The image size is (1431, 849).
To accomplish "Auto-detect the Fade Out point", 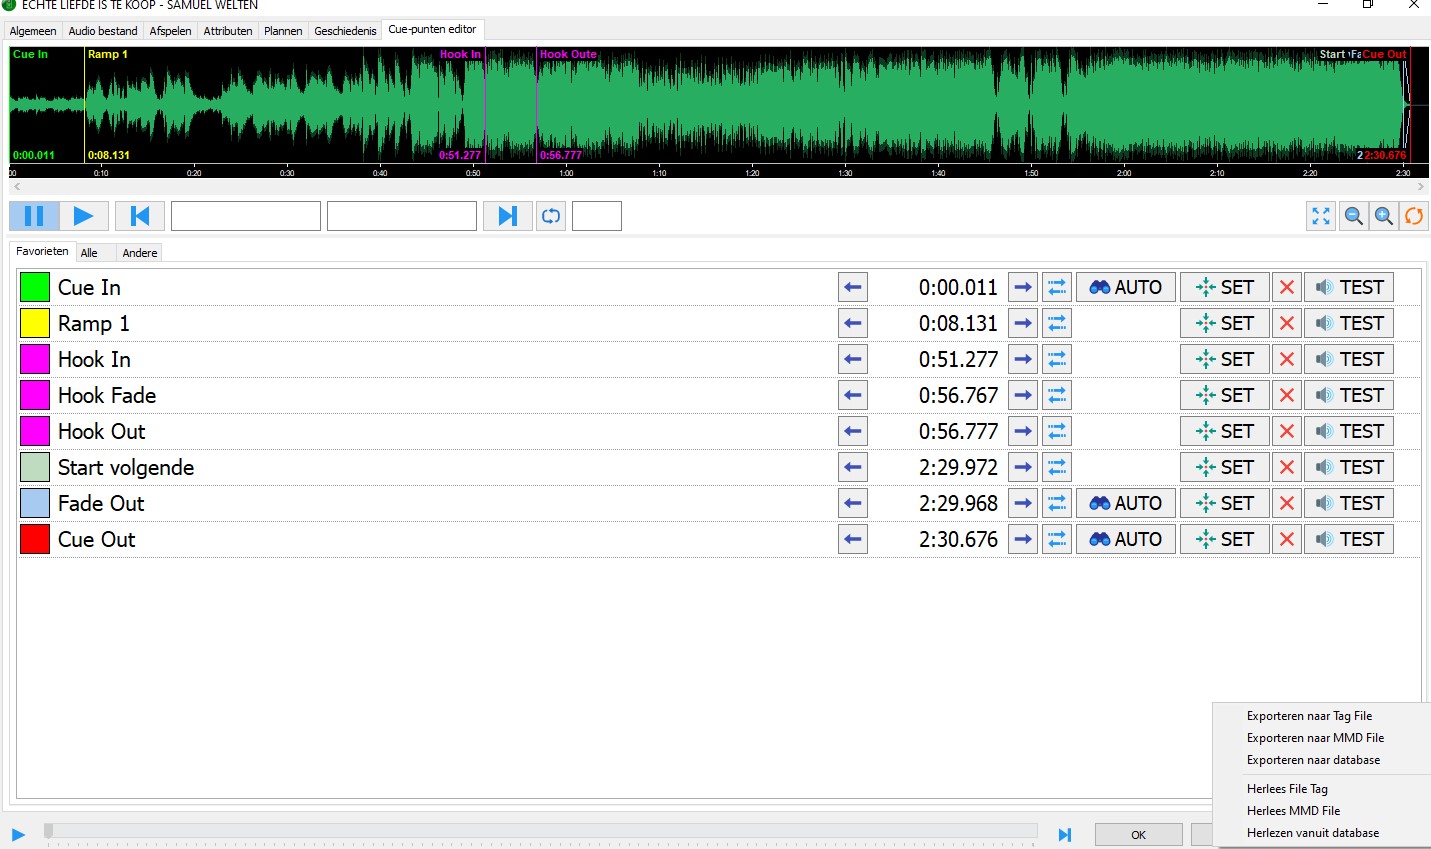I will (x=1126, y=504).
